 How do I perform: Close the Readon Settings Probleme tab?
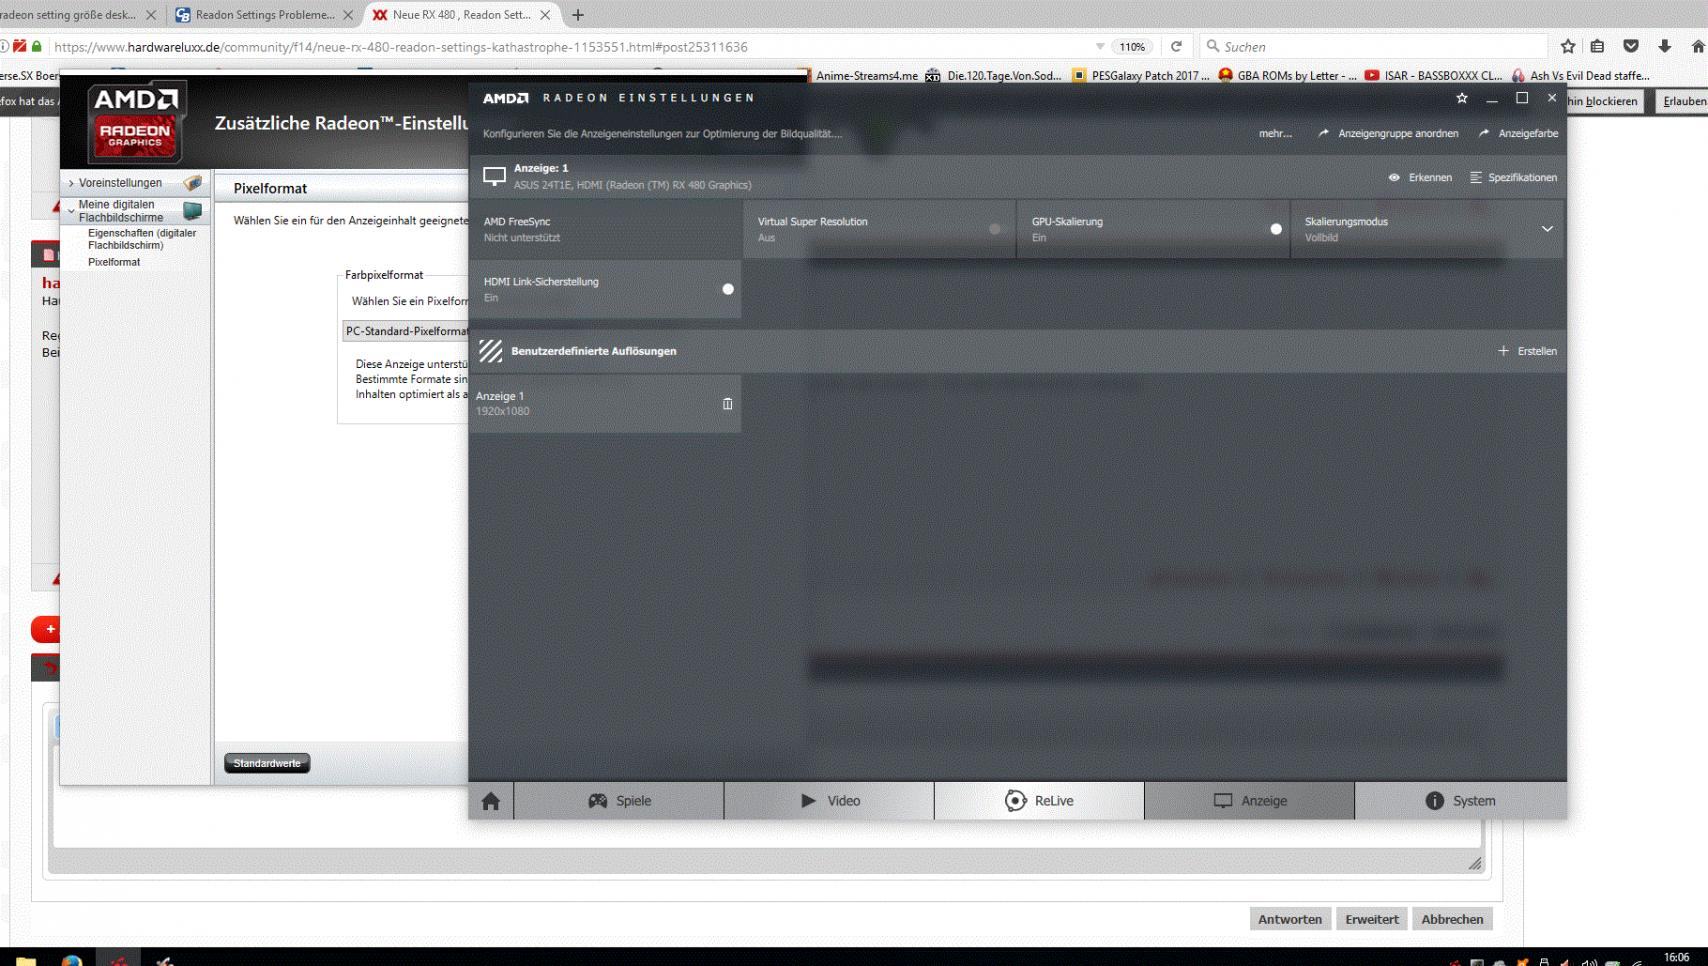tap(348, 15)
